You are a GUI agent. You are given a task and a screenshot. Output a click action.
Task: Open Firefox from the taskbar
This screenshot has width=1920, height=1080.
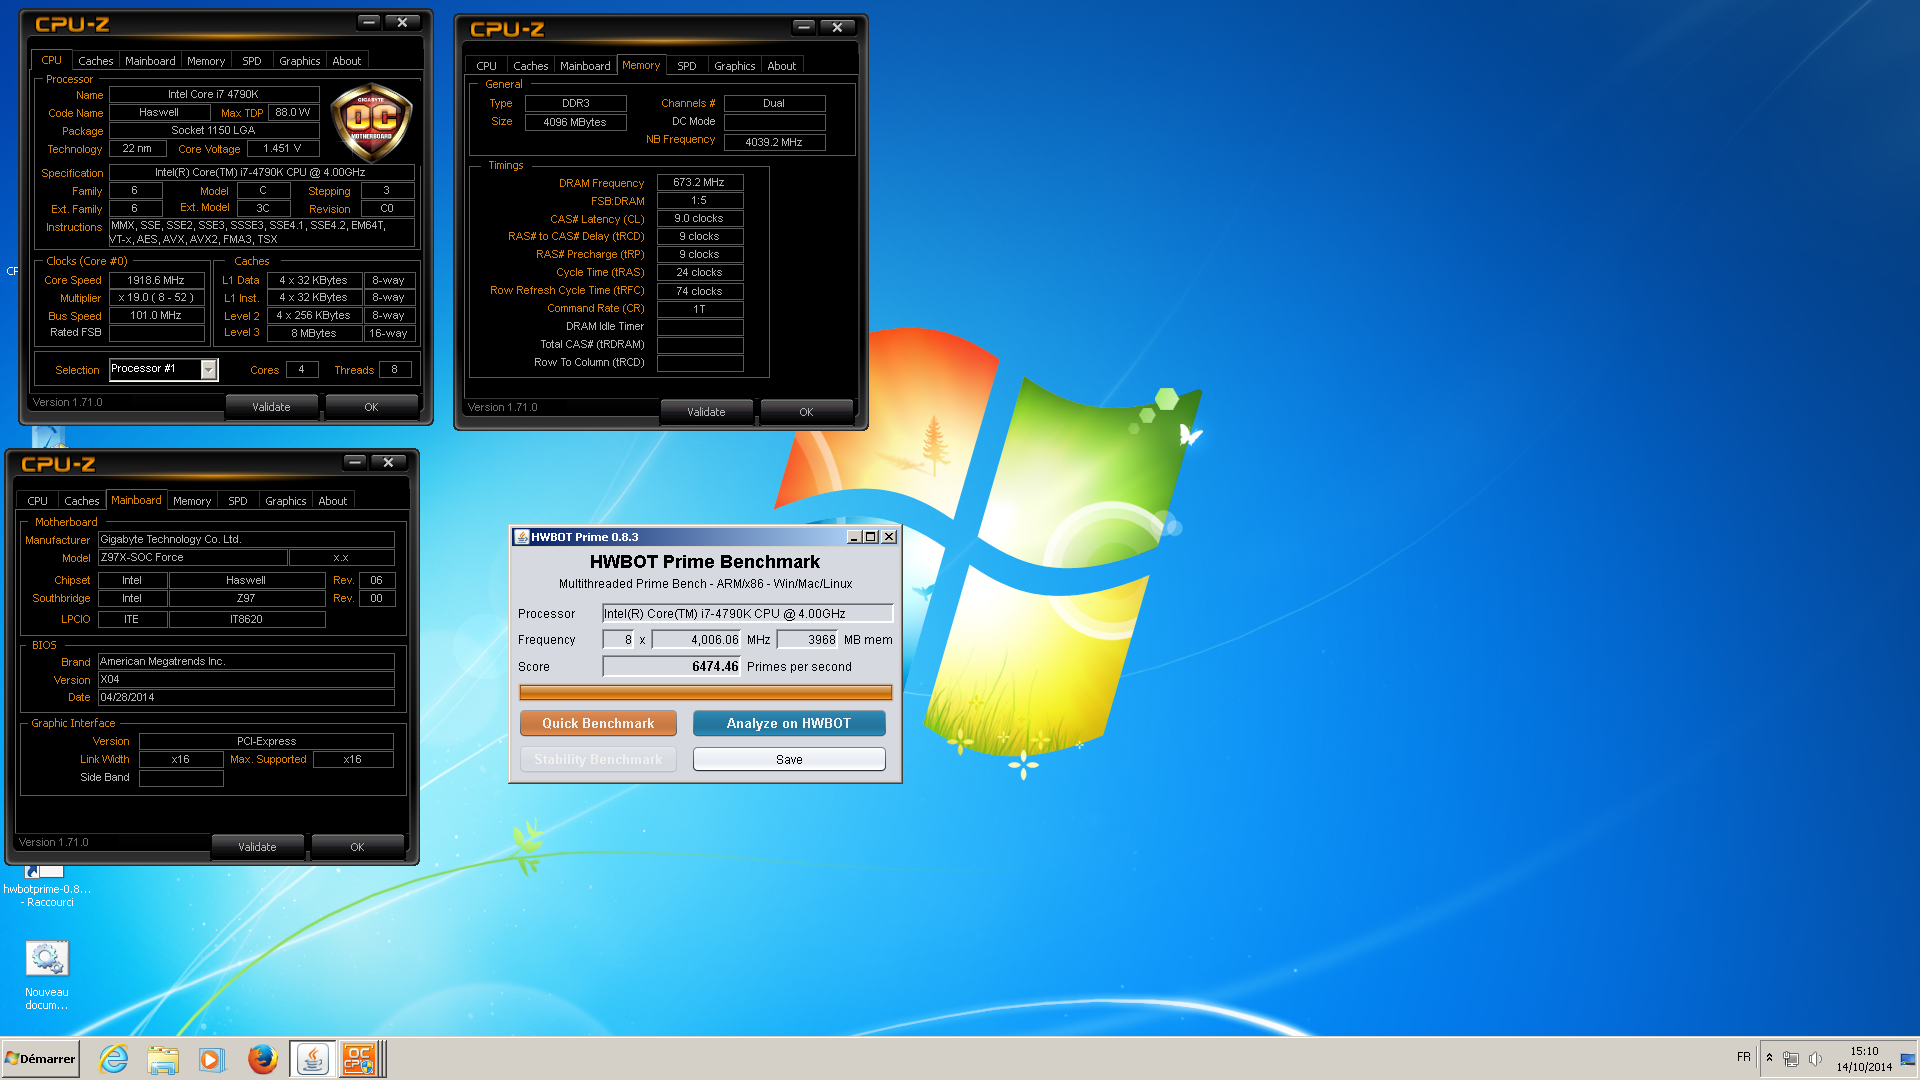[262, 1058]
